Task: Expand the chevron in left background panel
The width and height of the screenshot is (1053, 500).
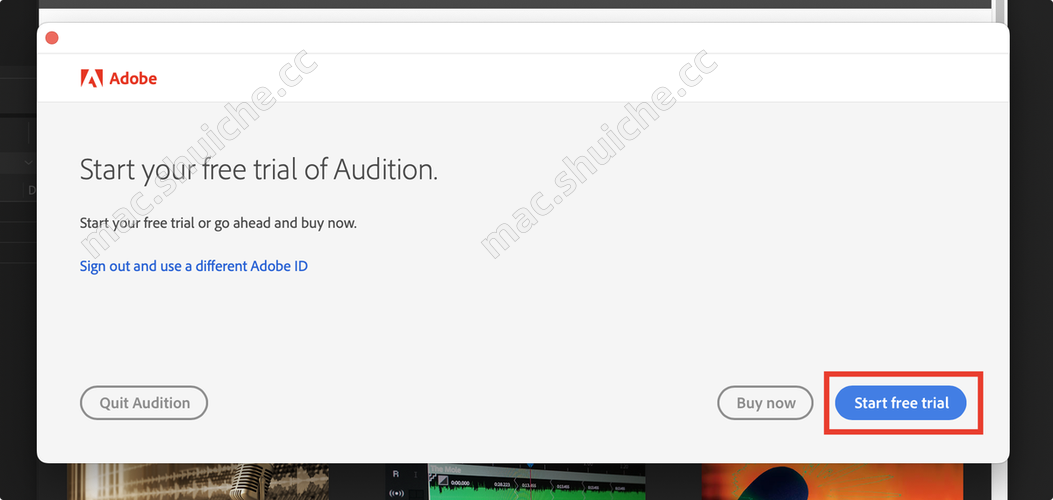Action: pos(28,162)
